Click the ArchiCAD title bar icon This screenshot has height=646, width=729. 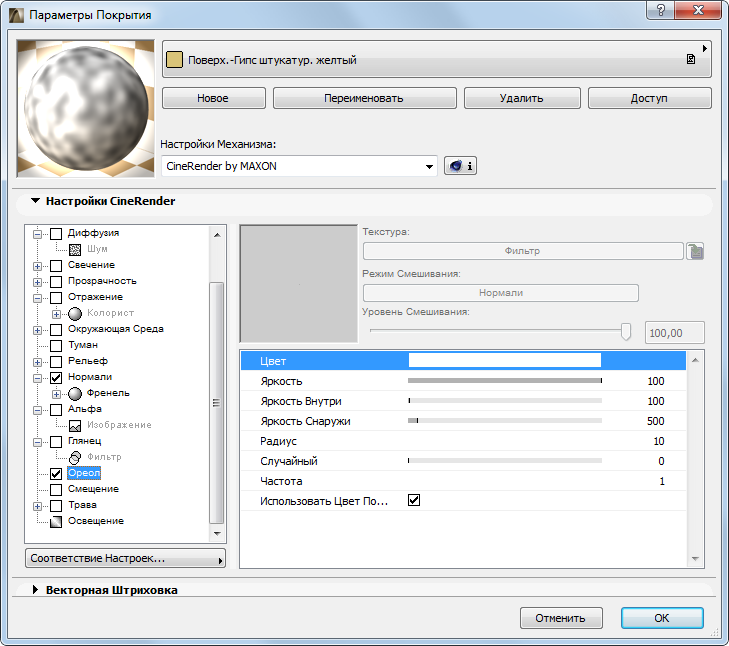pyautogui.click(x=16, y=15)
